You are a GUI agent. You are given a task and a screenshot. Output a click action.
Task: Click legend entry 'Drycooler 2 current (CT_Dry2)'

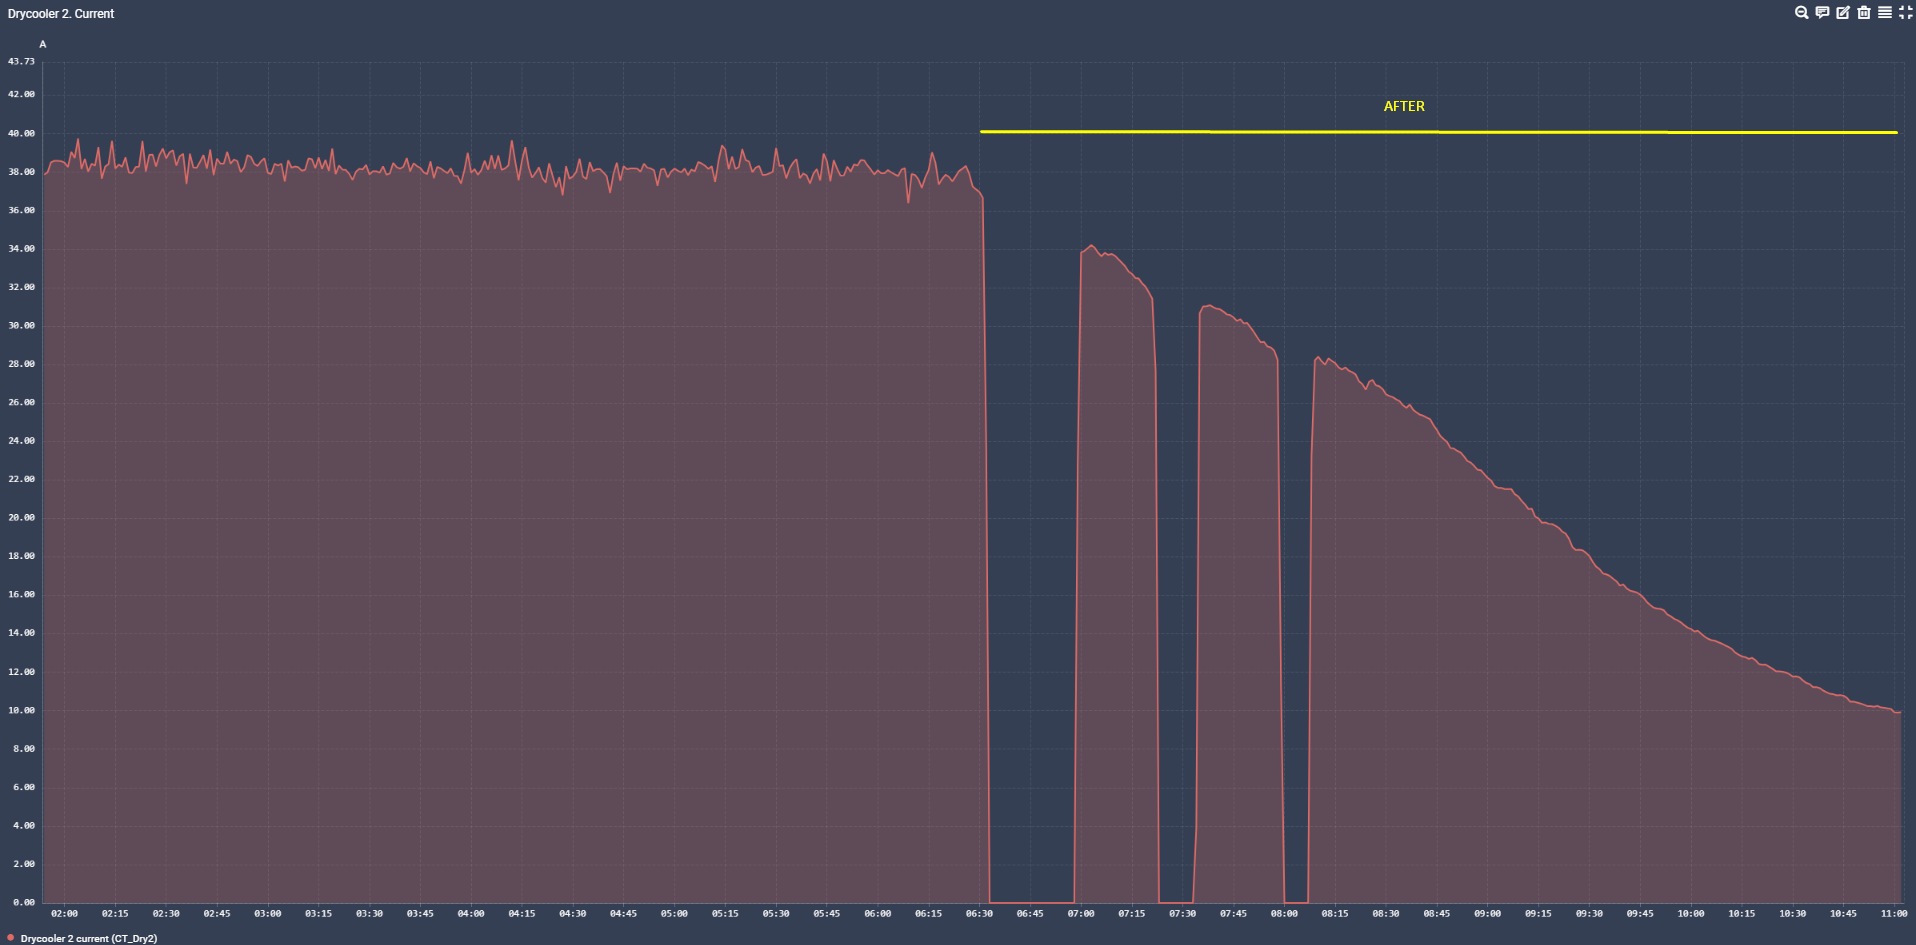point(90,938)
